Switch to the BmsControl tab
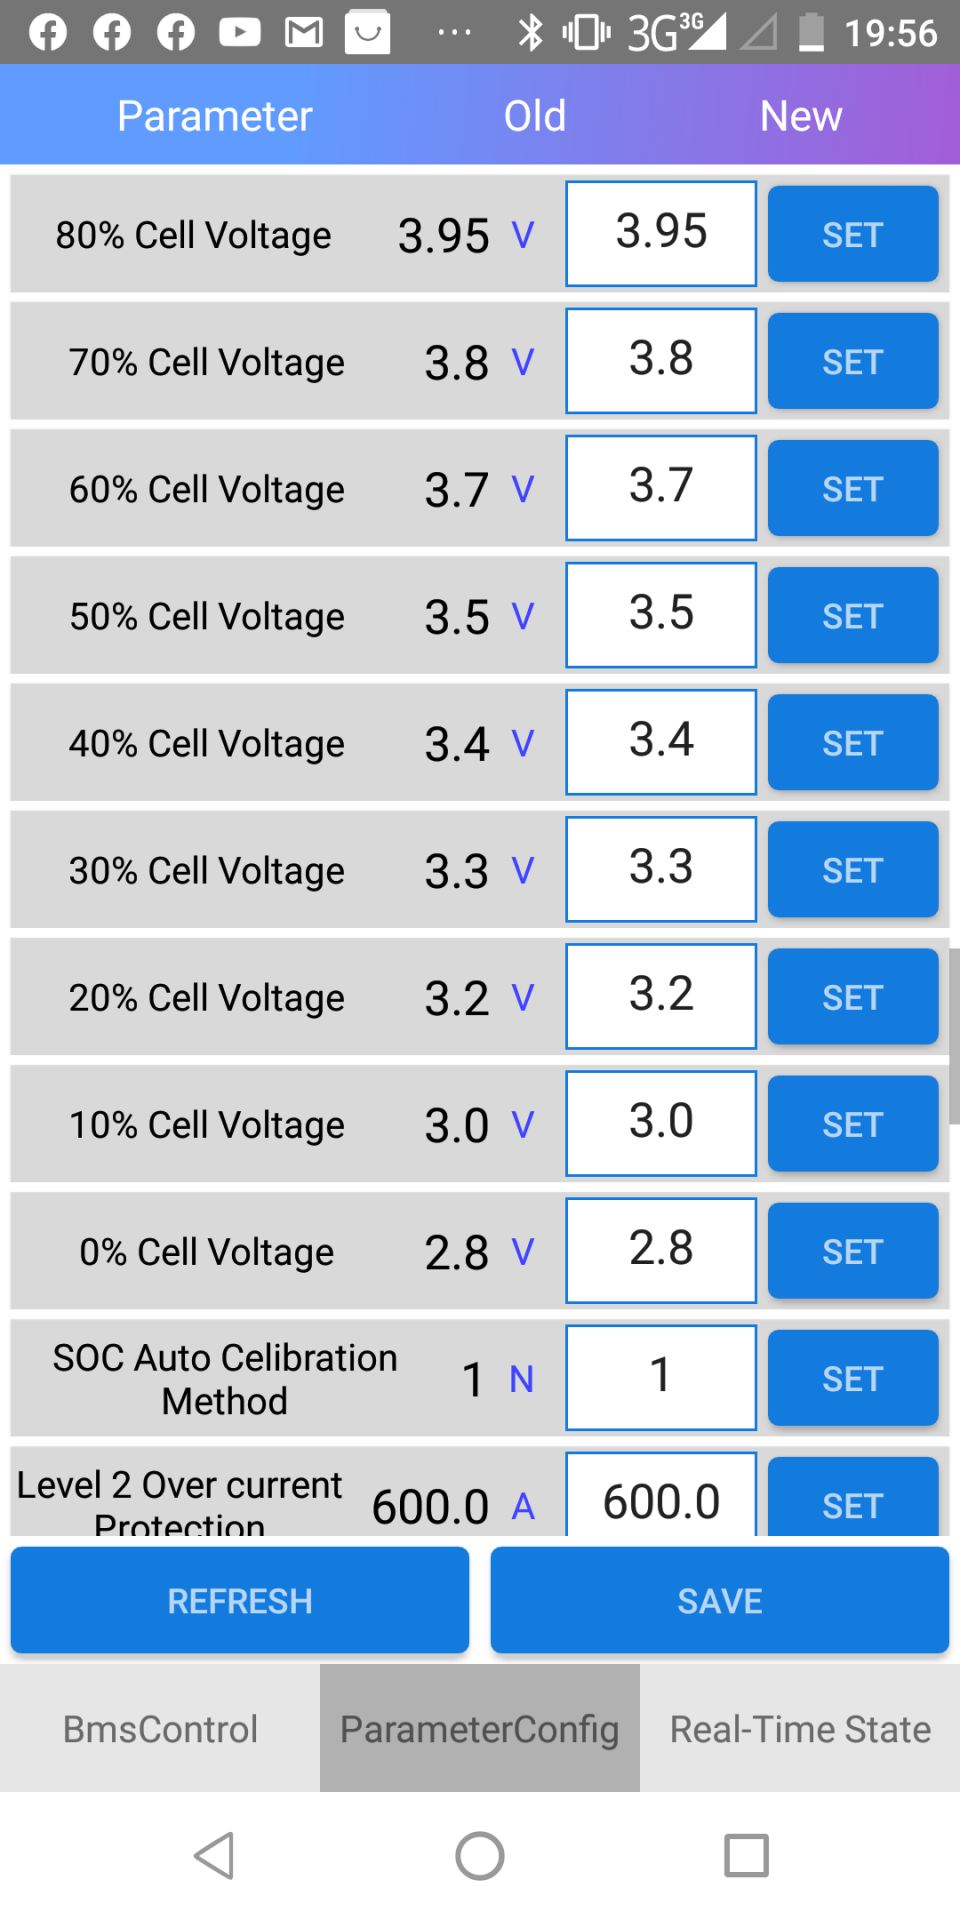The width and height of the screenshot is (960, 1920). (x=160, y=1729)
